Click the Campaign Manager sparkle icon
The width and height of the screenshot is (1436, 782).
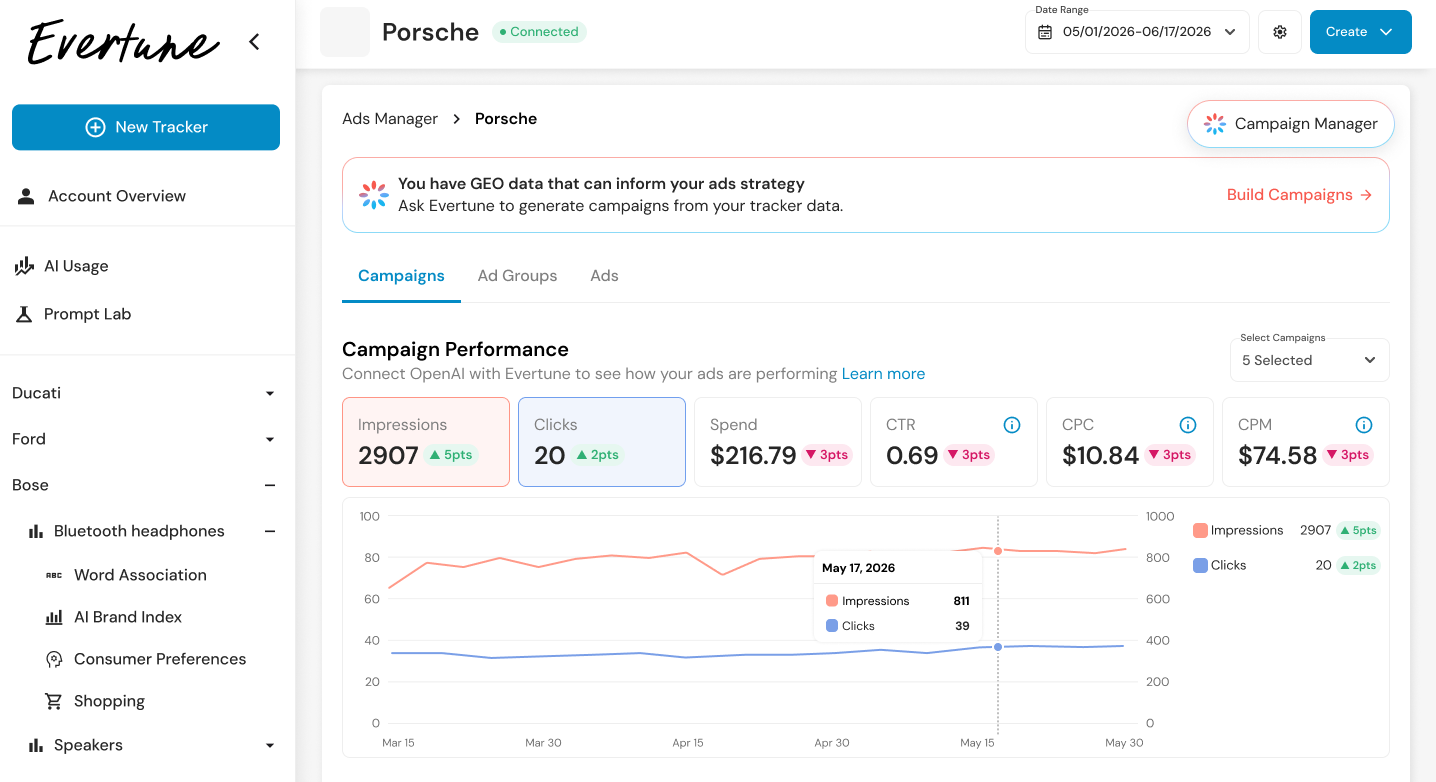[1215, 124]
